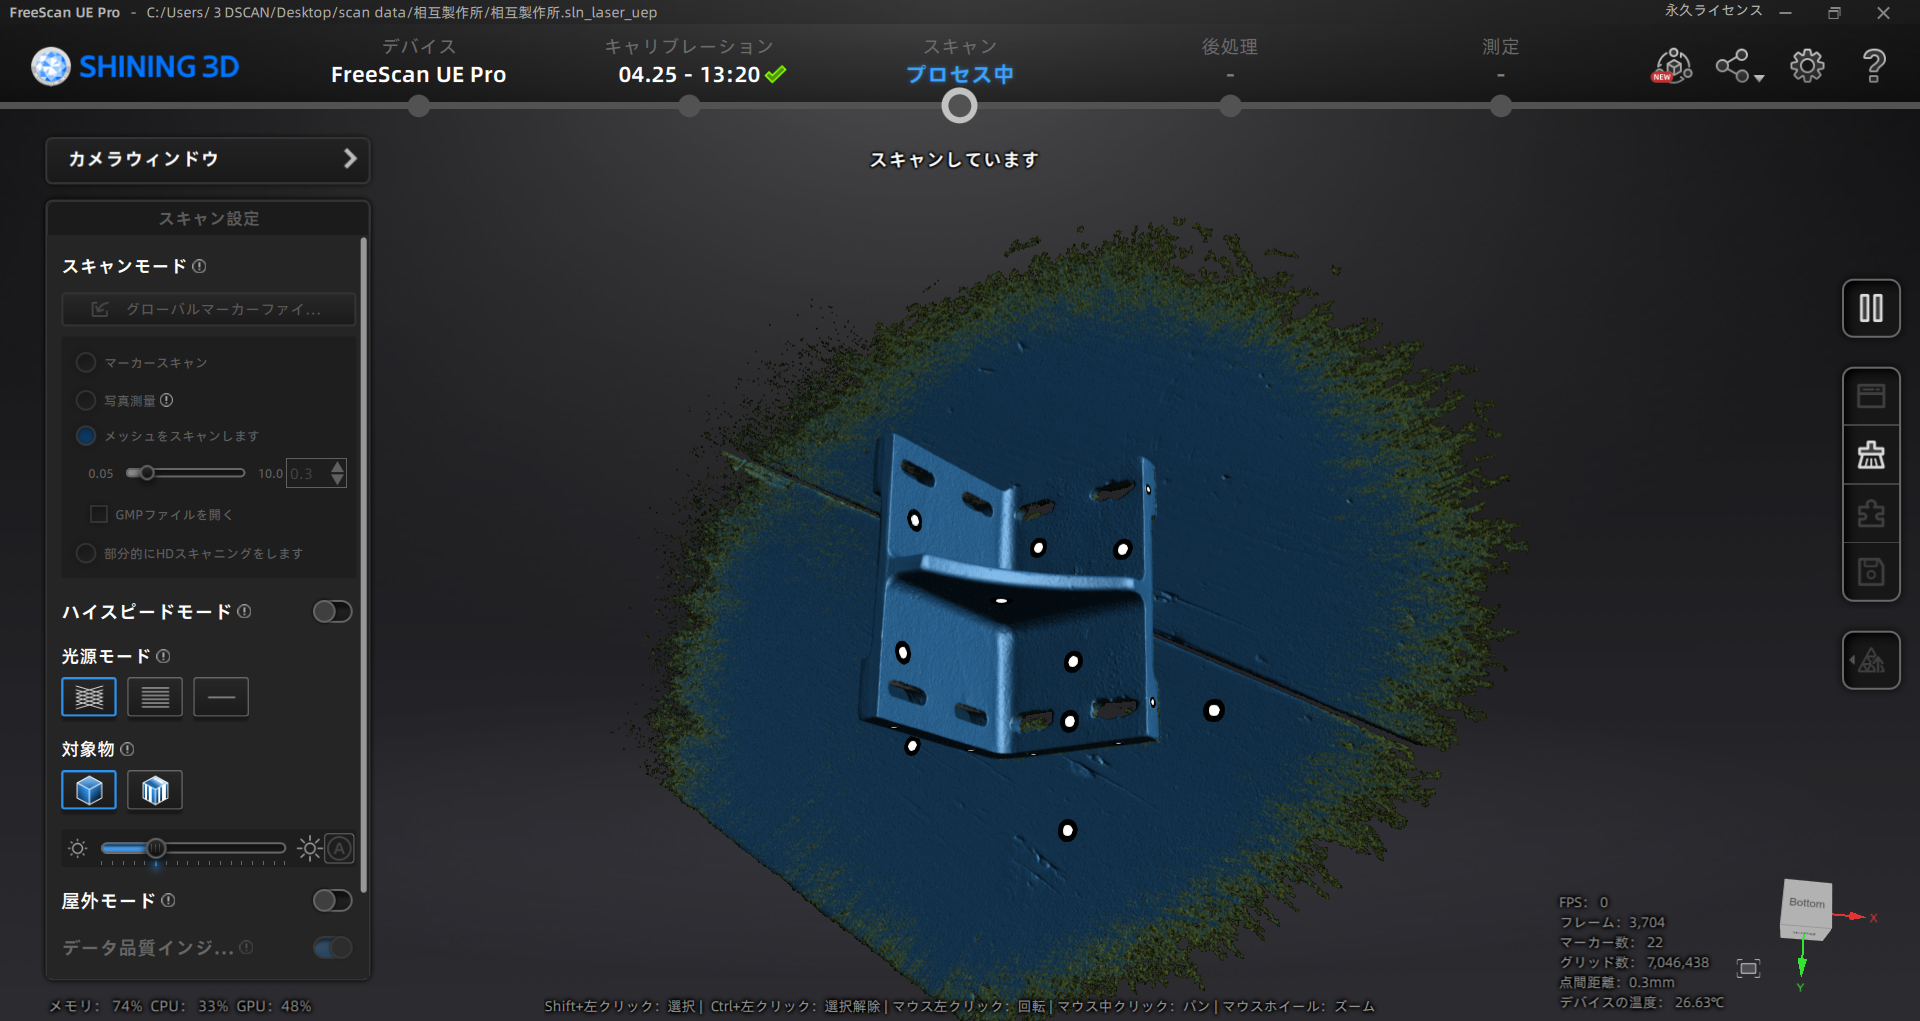The image size is (1920, 1021).
Task: Switch to the 測定 stage
Action: [x=1499, y=60]
